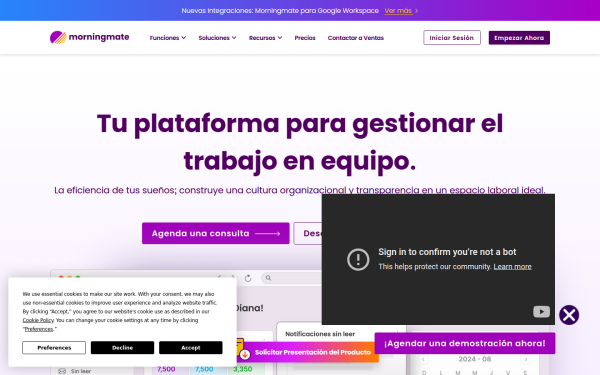Click the refresh icon in mockup browser
Screen dimensions: 600x375
(x=248, y=278)
